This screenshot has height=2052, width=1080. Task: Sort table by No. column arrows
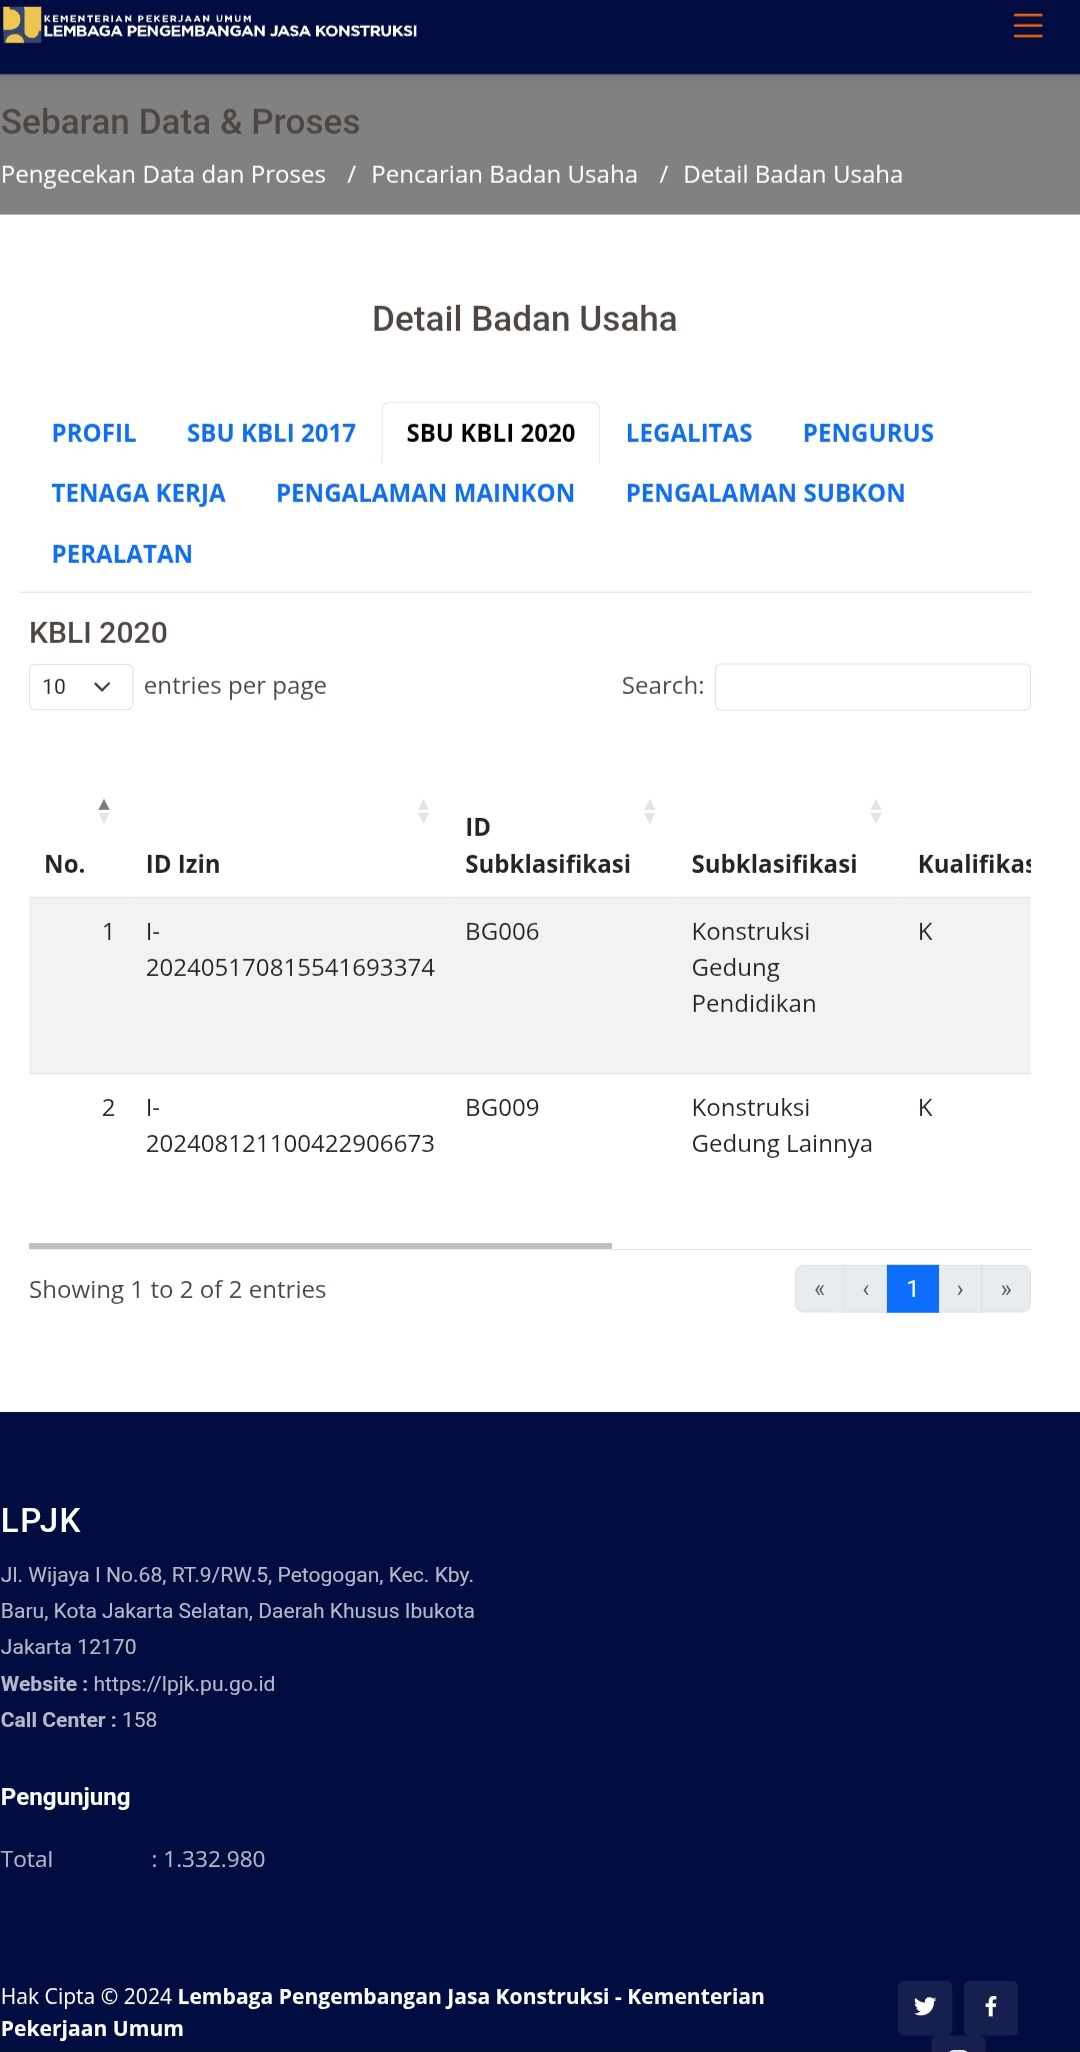104,810
